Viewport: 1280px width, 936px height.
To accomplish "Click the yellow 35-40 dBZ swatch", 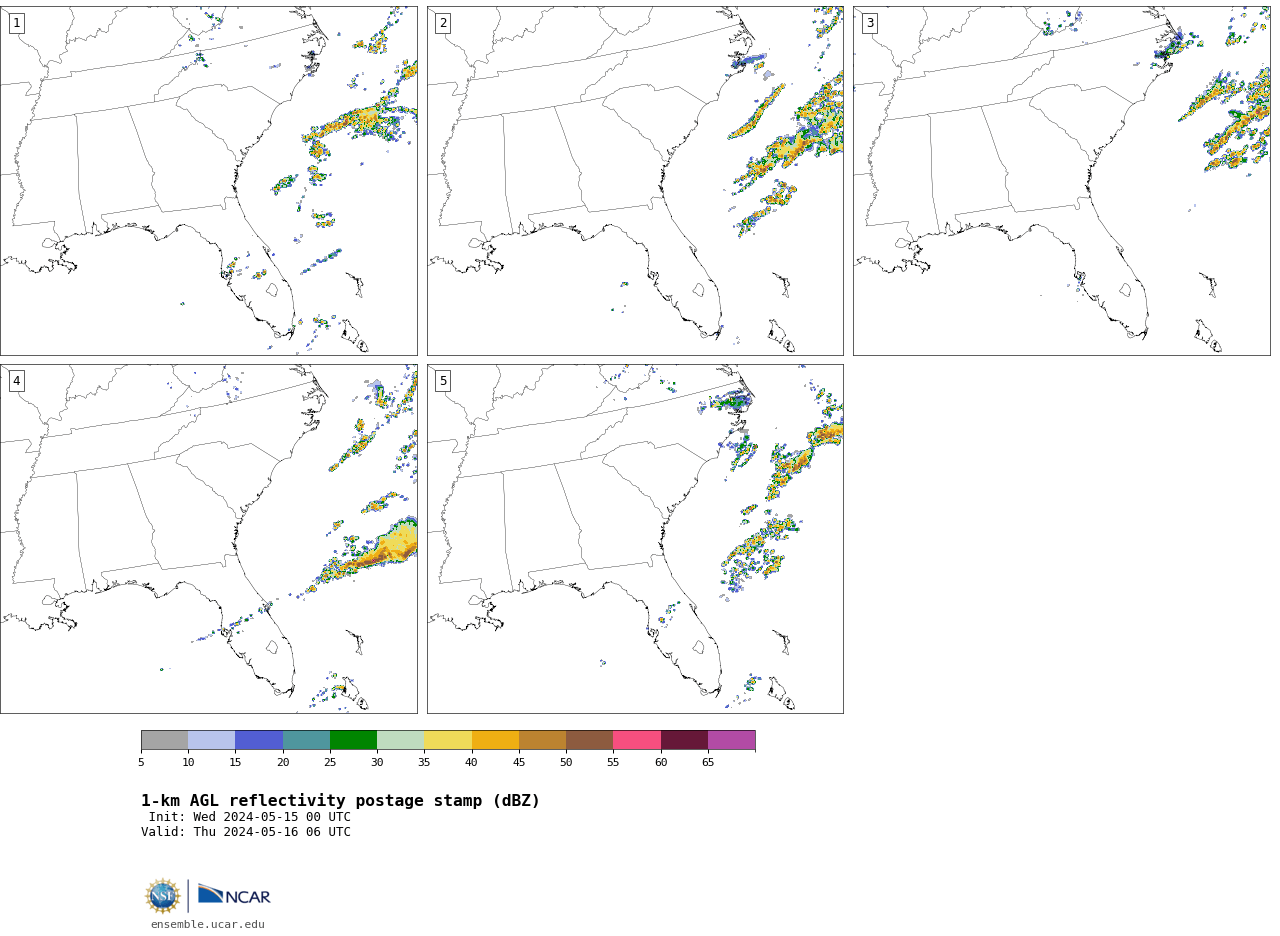I will click(x=448, y=740).
